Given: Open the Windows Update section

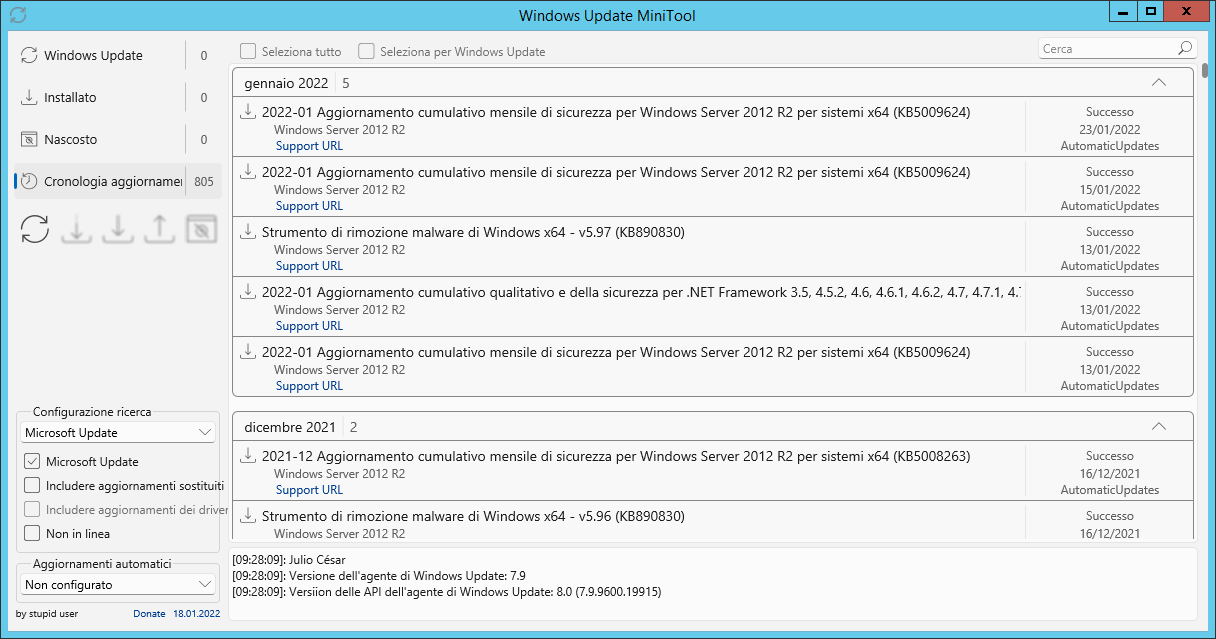Looking at the screenshot, I should (118, 56).
